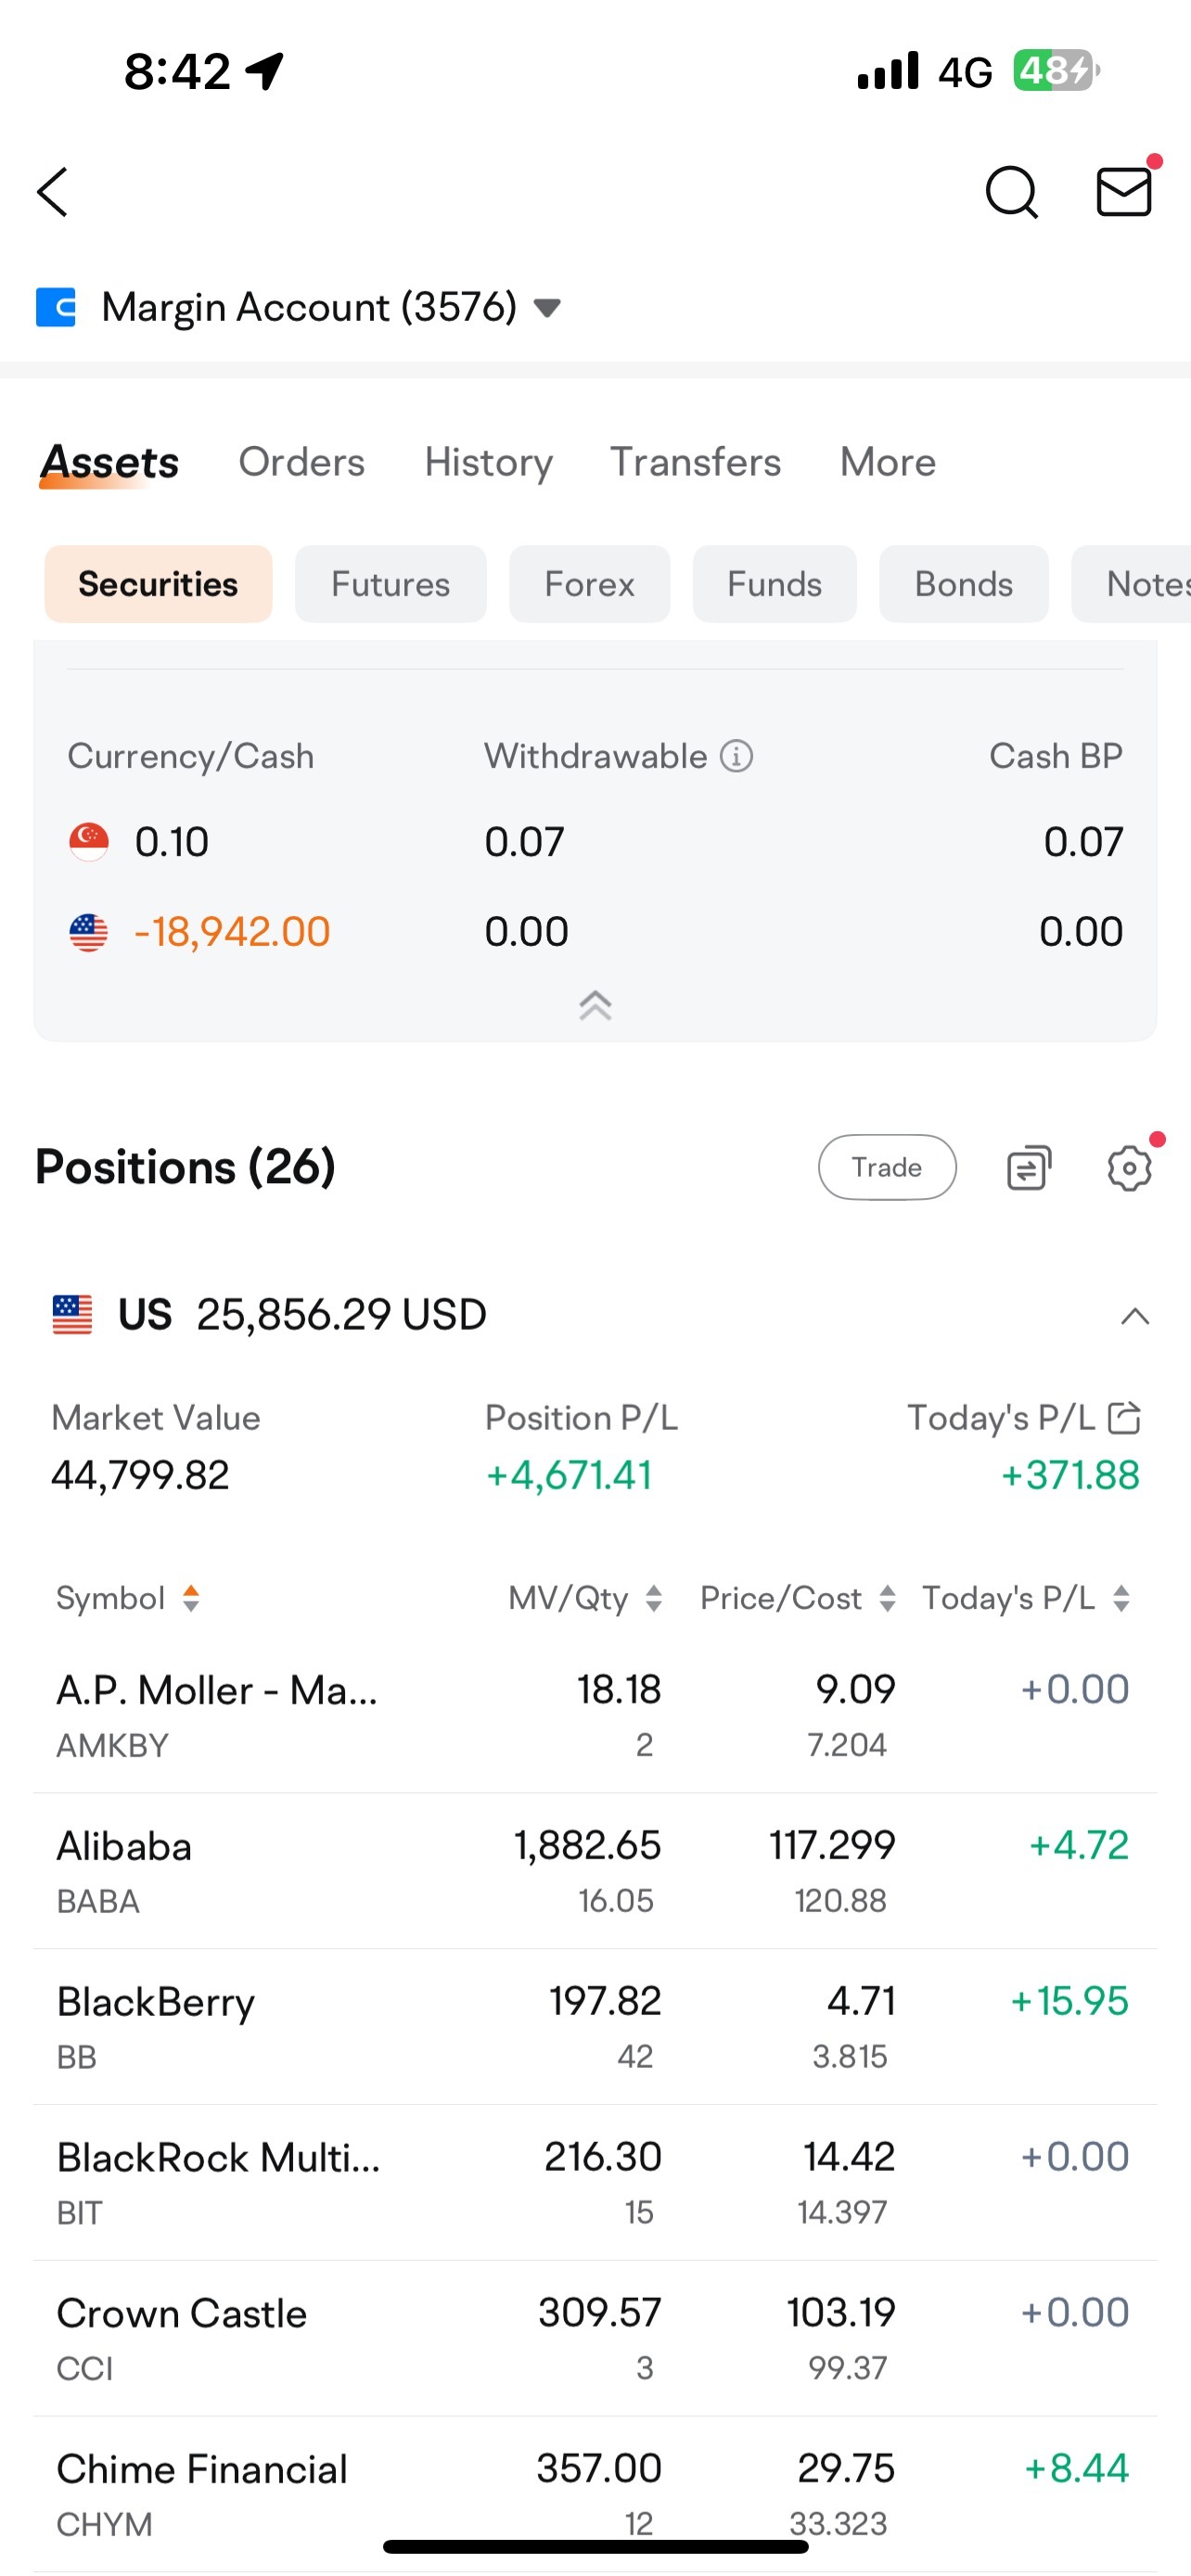Open the Alibaba BABA position row
Viewport: 1191px width, 2576px height.
click(595, 1871)
